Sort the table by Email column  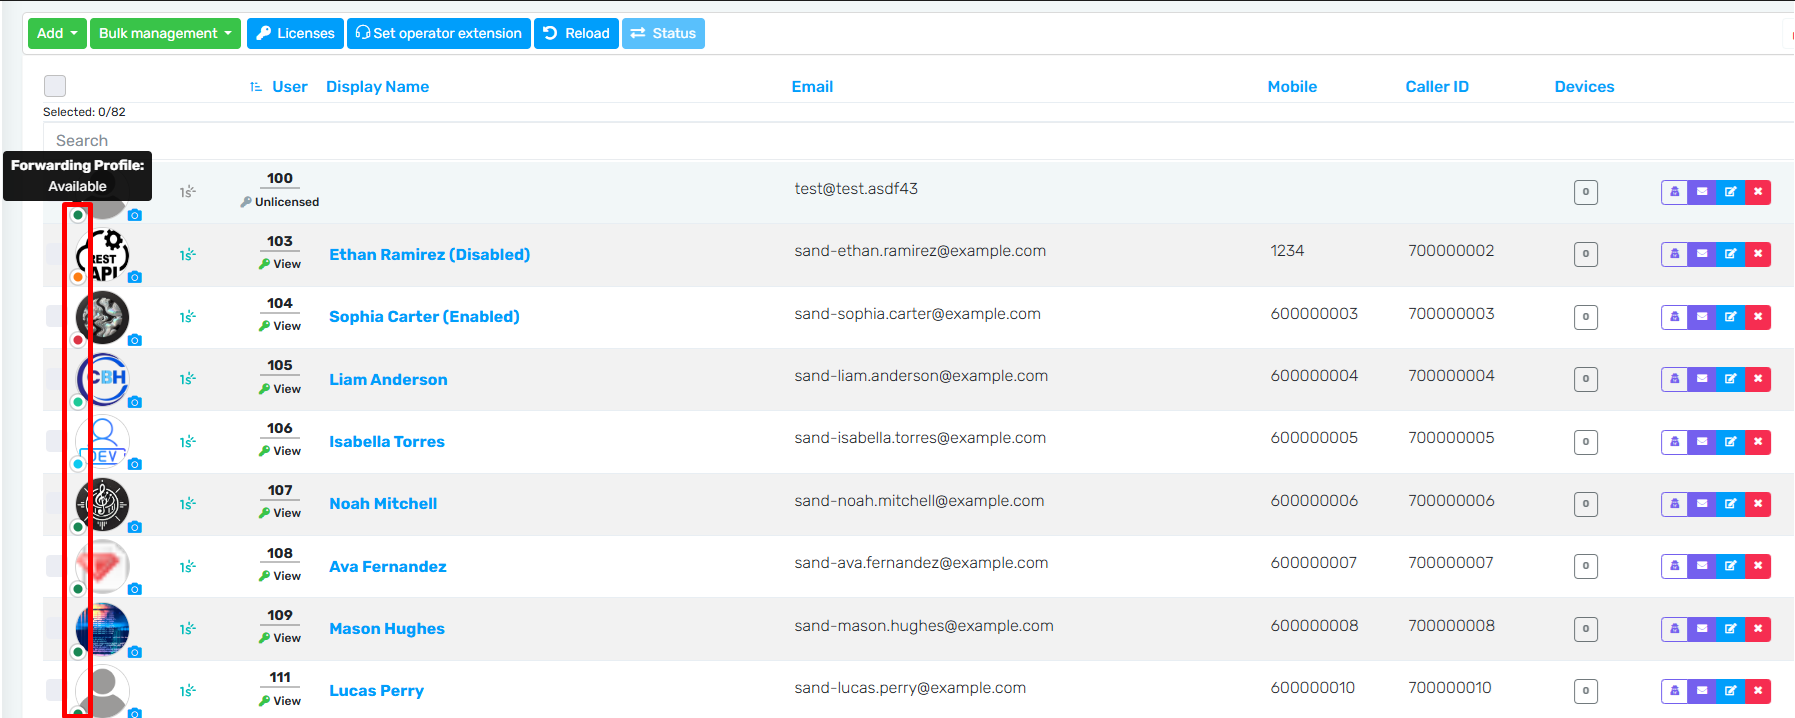pos(811,87)
